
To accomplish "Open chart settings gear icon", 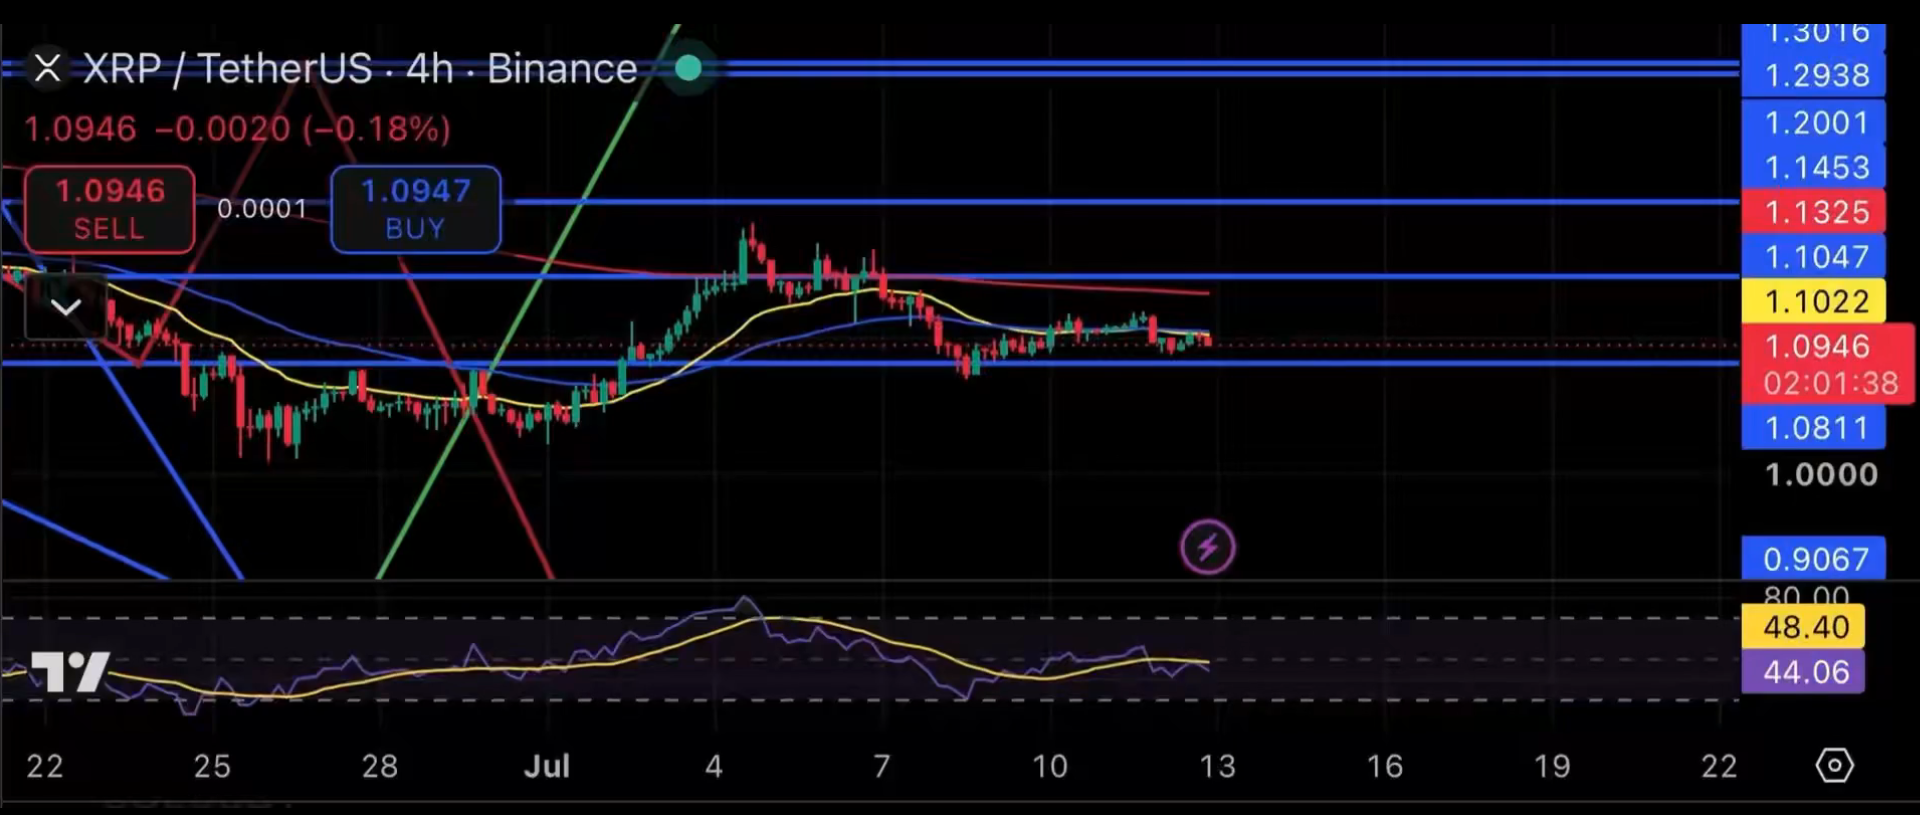I will [x=1835, y=766].
